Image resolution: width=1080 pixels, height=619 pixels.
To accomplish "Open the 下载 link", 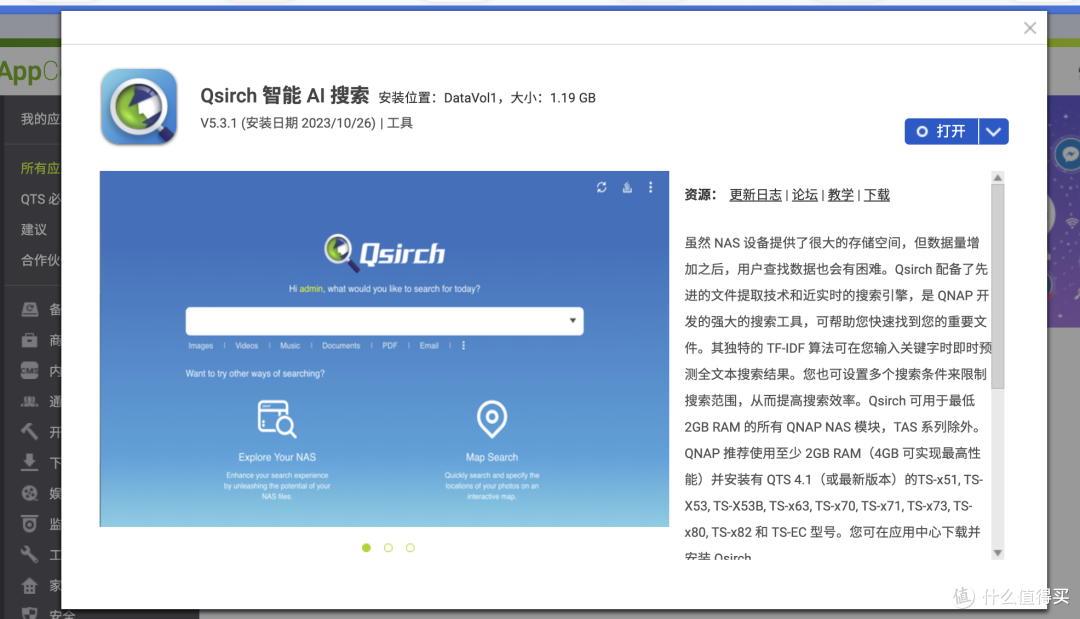I will click(877, 195).
